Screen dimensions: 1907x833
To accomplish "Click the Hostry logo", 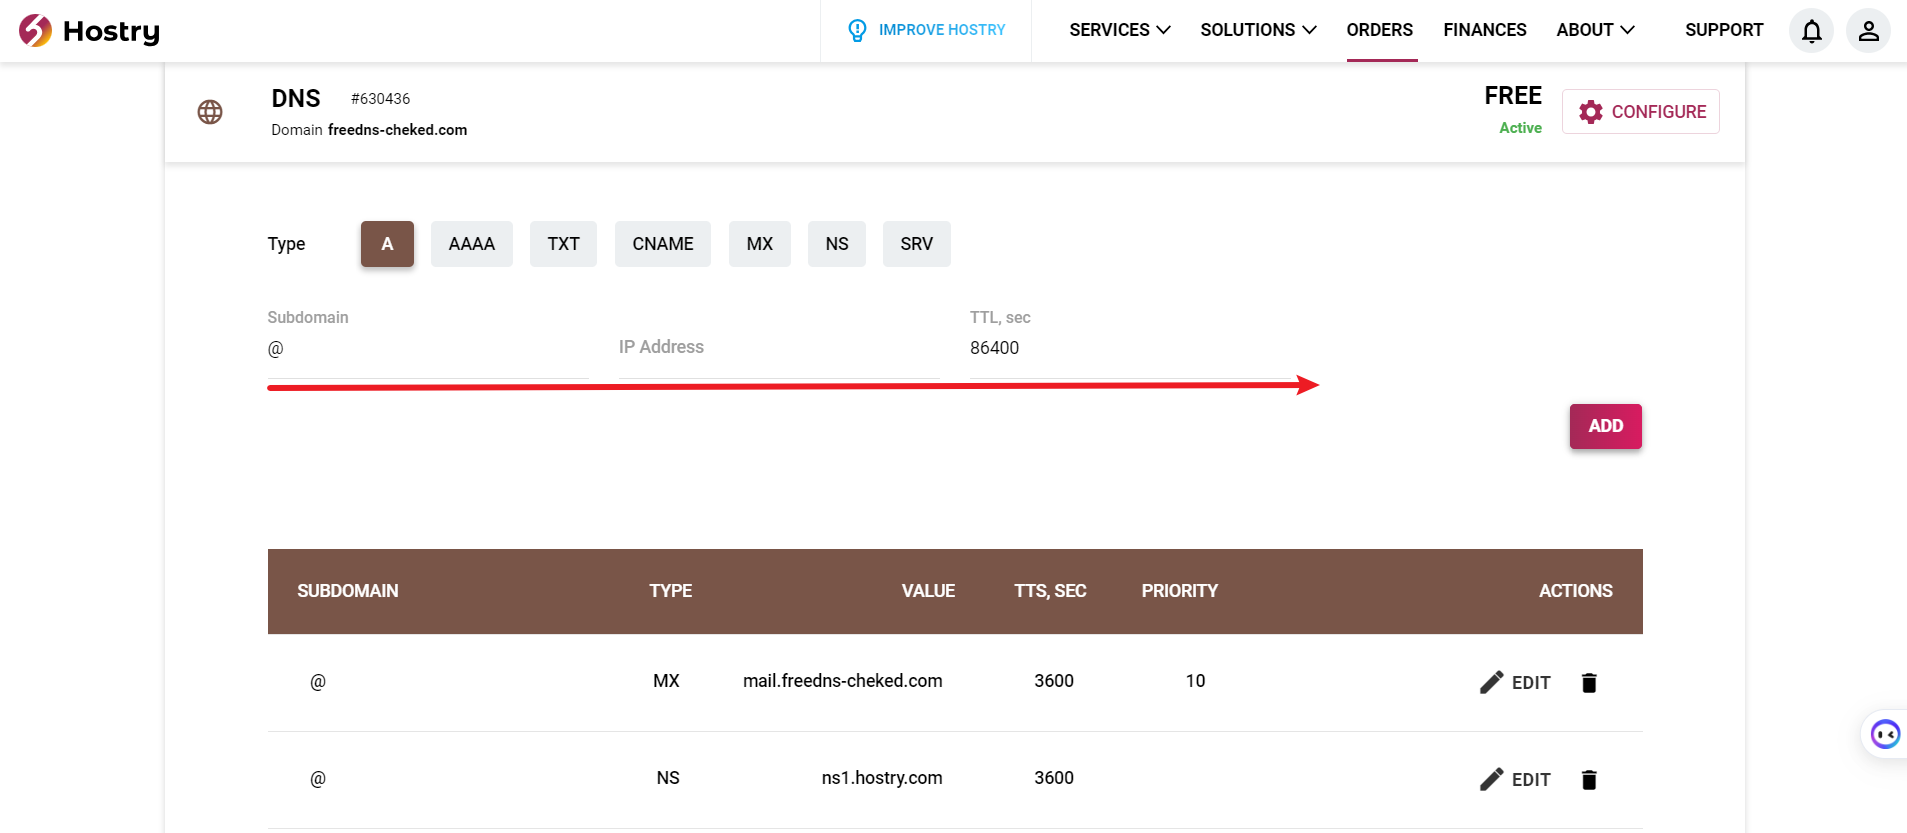I will tap(89, 31).
